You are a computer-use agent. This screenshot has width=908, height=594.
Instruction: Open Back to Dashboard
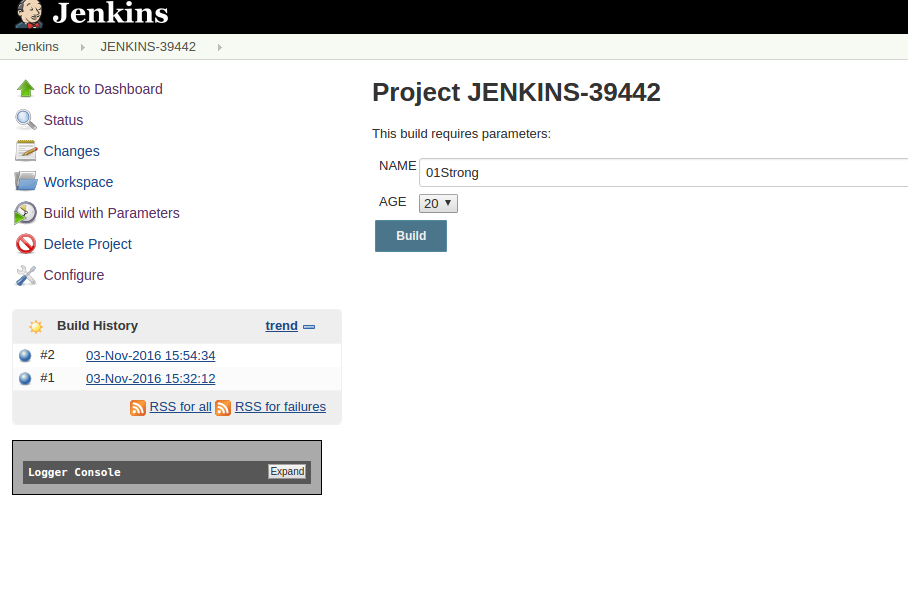pos(103,89)
